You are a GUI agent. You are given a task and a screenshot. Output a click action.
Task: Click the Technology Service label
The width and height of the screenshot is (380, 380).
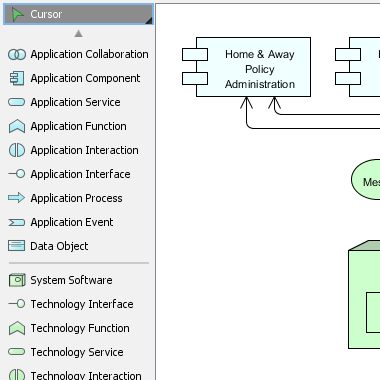pos(77,352)
